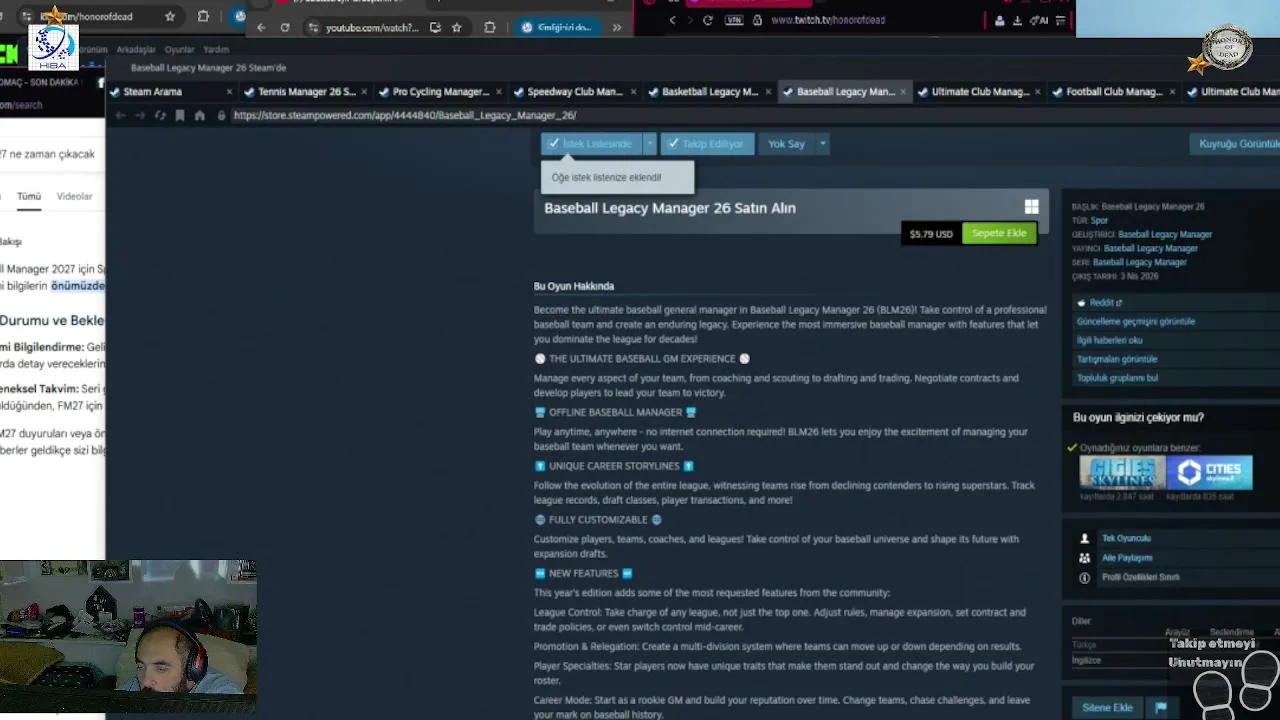Reload the Twitch browser window
The image size is (1280, 720).
708,20
